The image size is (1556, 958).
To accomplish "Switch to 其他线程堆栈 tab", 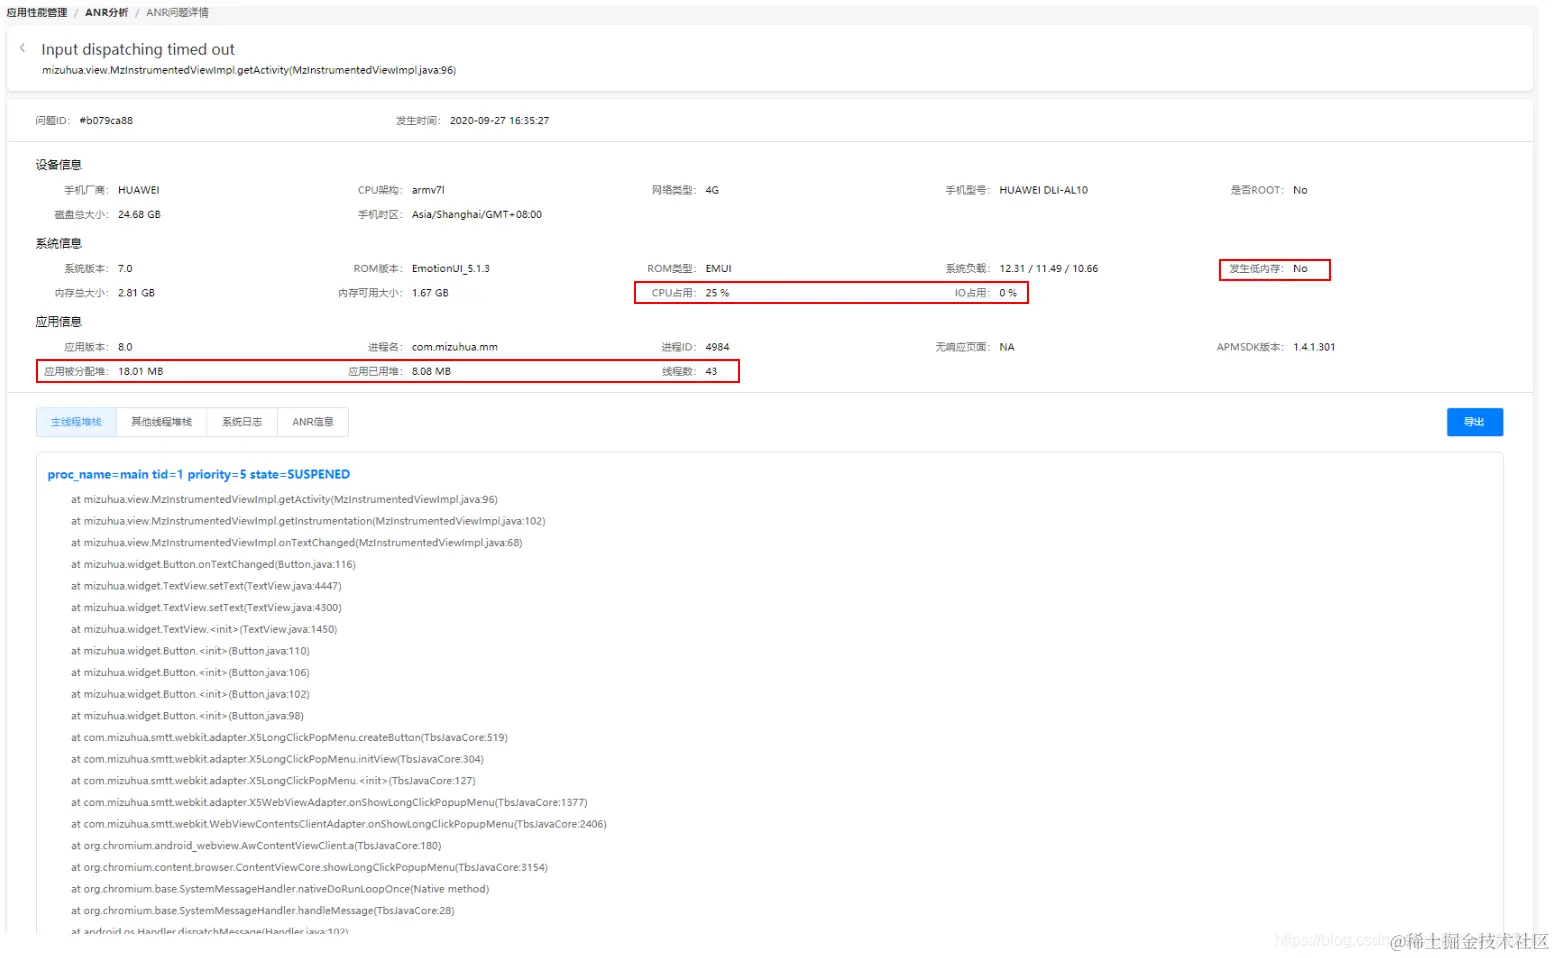I will coord(161,422).
